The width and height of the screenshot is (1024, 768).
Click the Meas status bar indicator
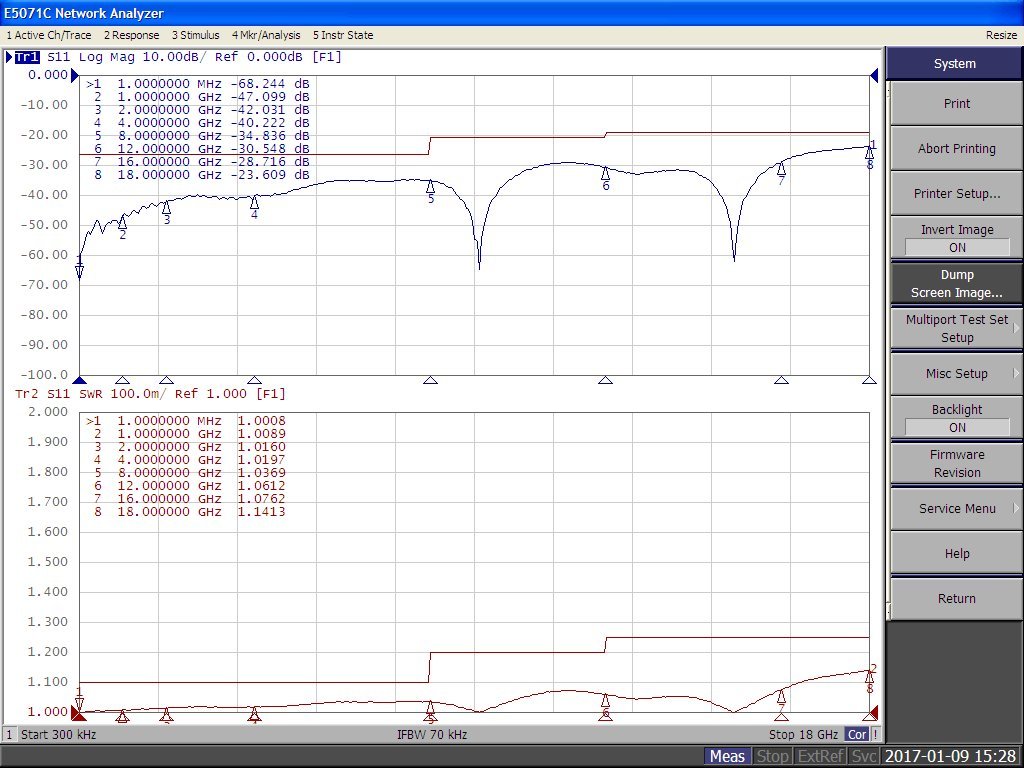pyautogui.click(x=727, y=756)
